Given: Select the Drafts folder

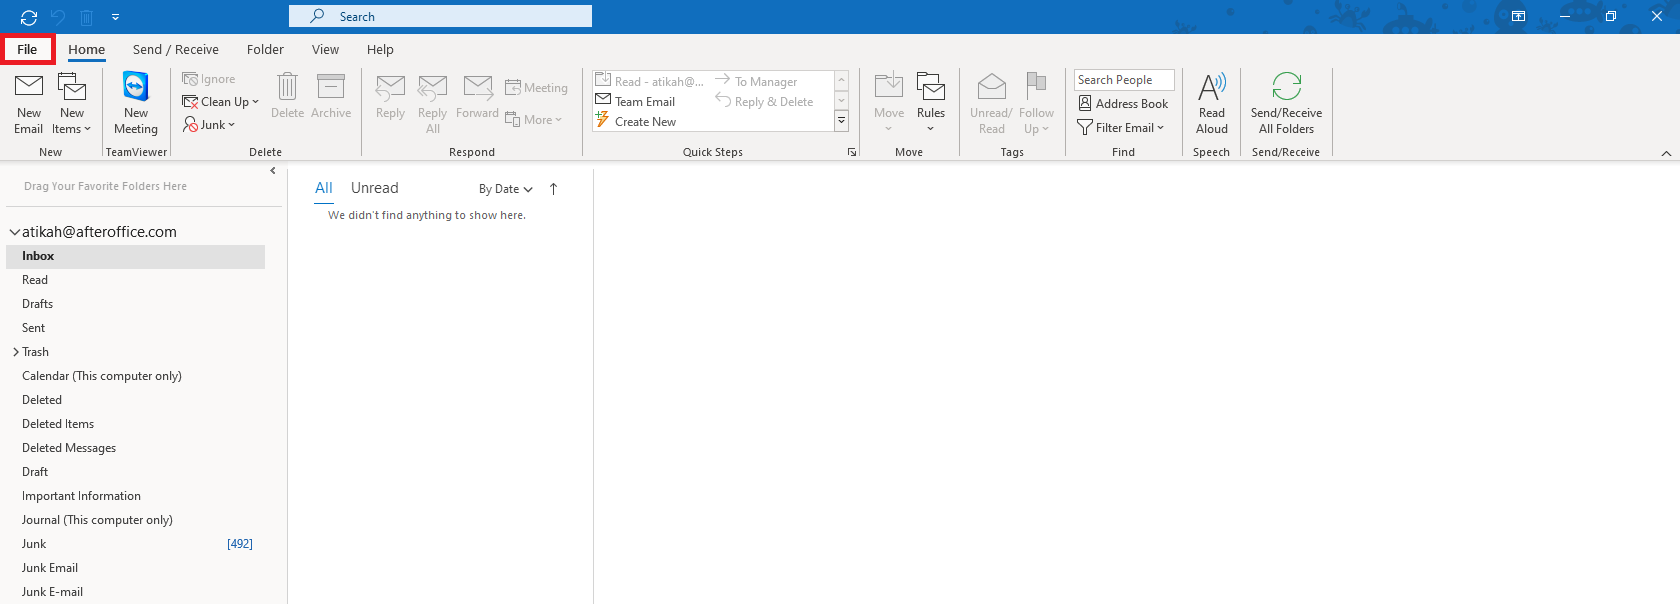Looking at the screenshot, I should pyautogui.click(x=38, y=304).
